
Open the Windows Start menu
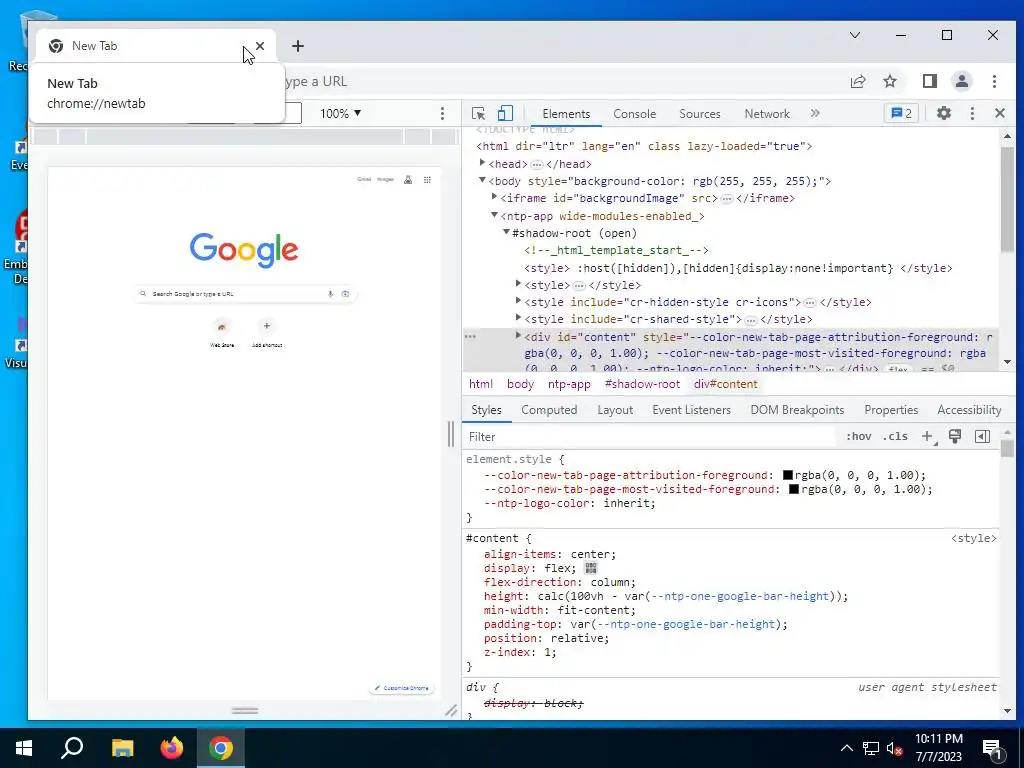(x=24, y=748)
